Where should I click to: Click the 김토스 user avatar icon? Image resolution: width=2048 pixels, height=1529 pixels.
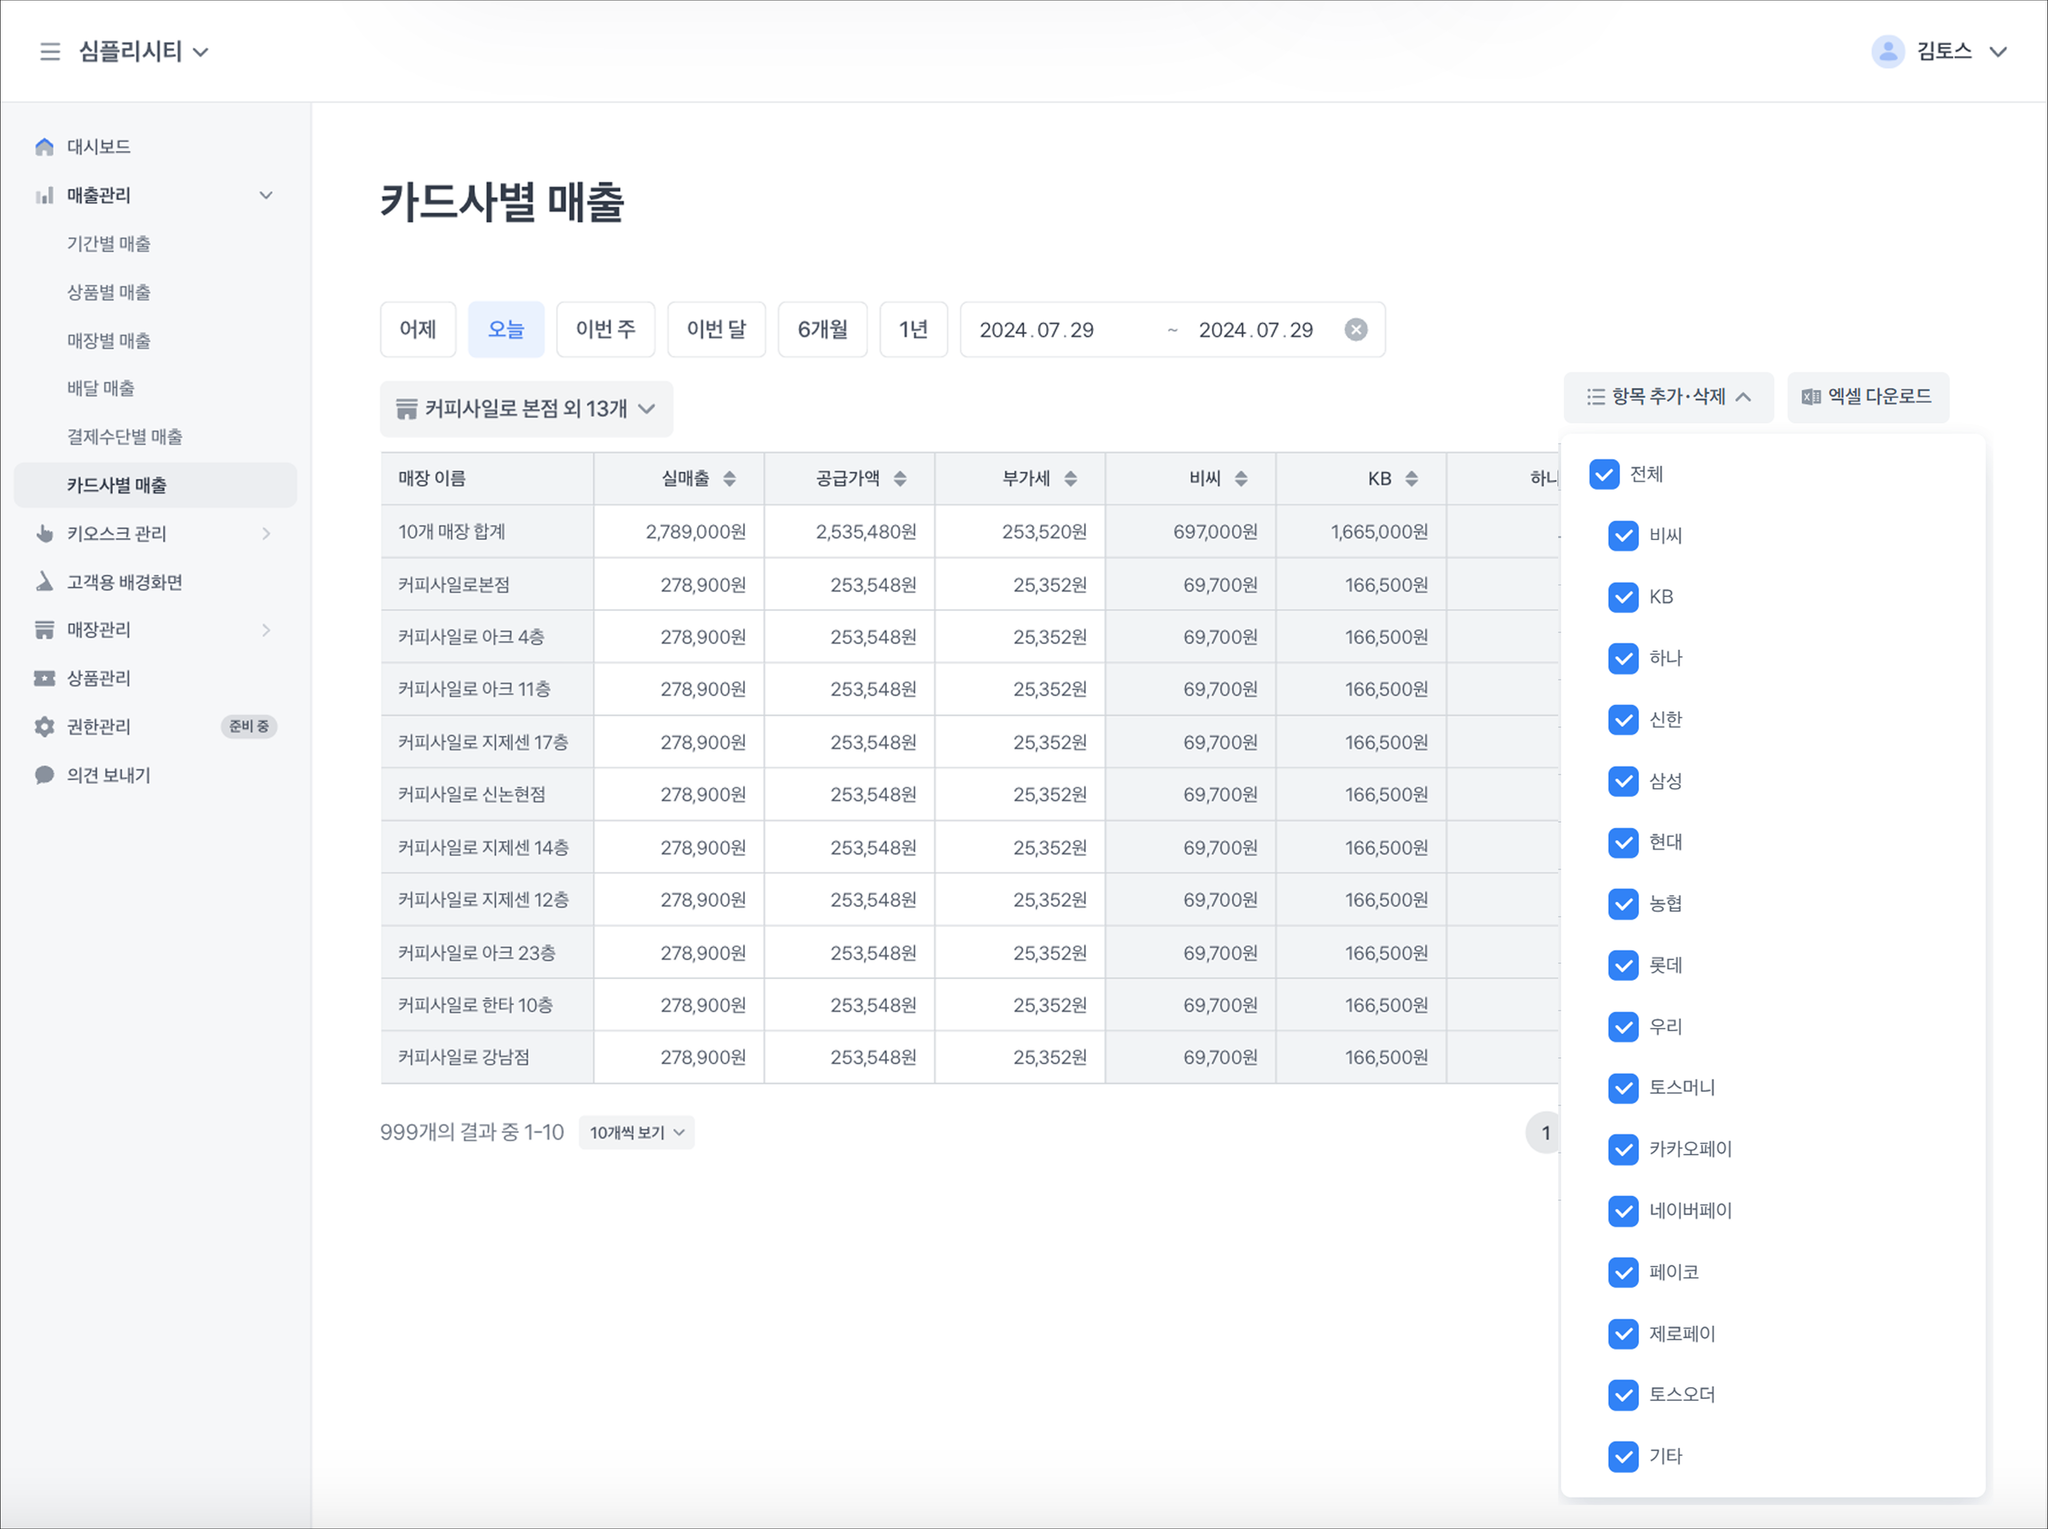pos(1887,51)
